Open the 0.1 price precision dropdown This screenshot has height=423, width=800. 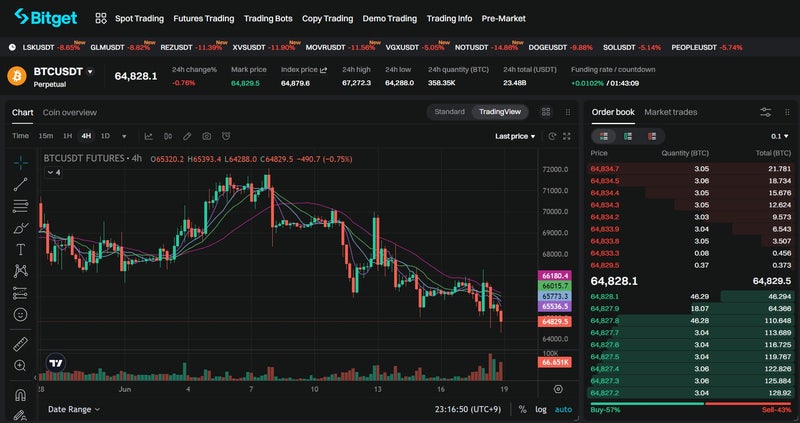(780, 136)
